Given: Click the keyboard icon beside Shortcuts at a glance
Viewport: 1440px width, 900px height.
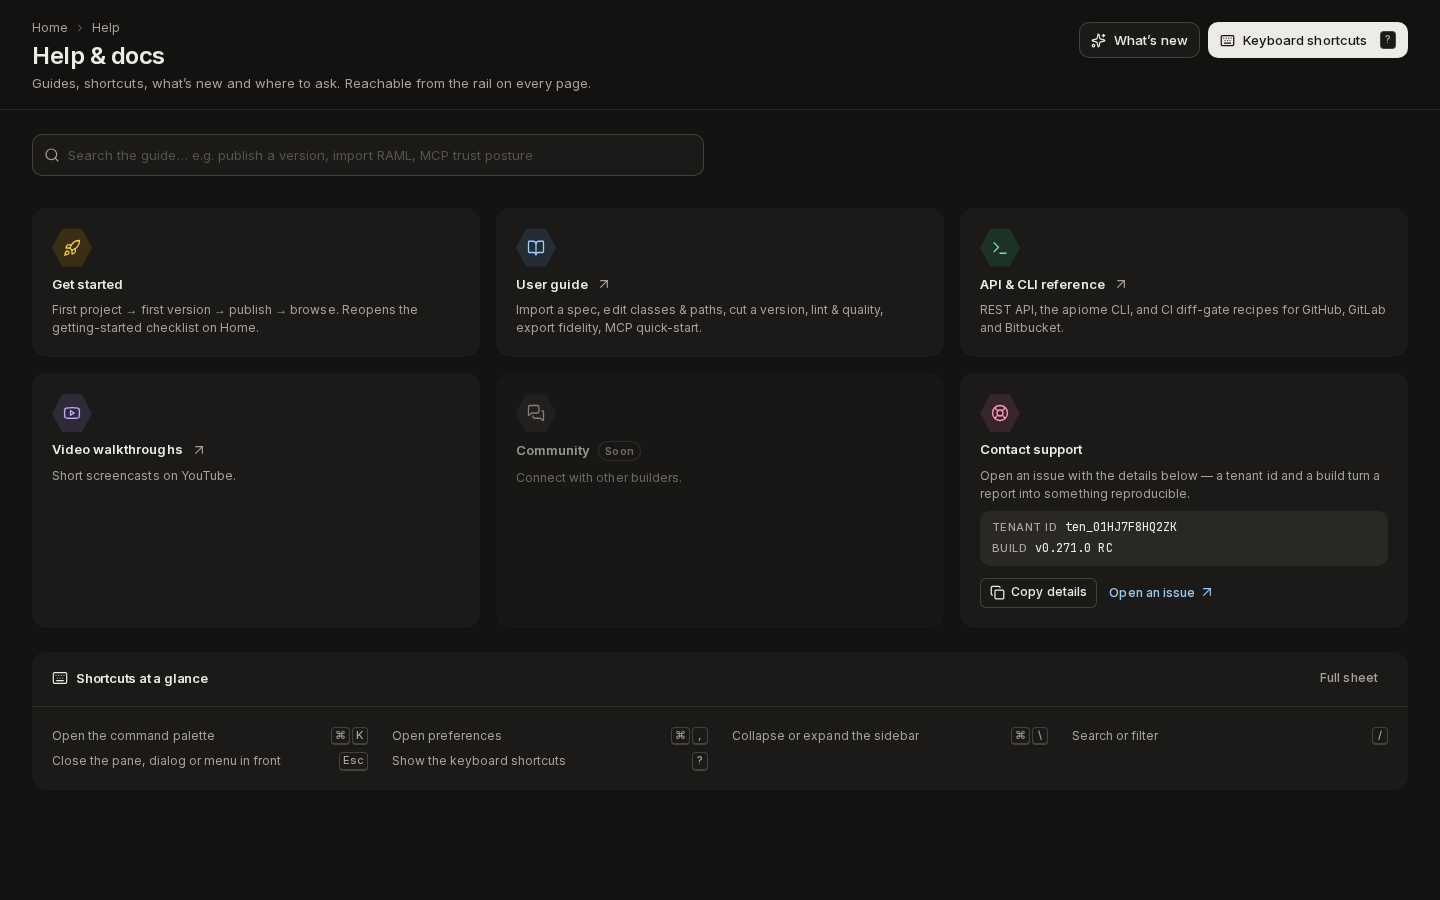Looking at the screenshot, I should [60, 678].
